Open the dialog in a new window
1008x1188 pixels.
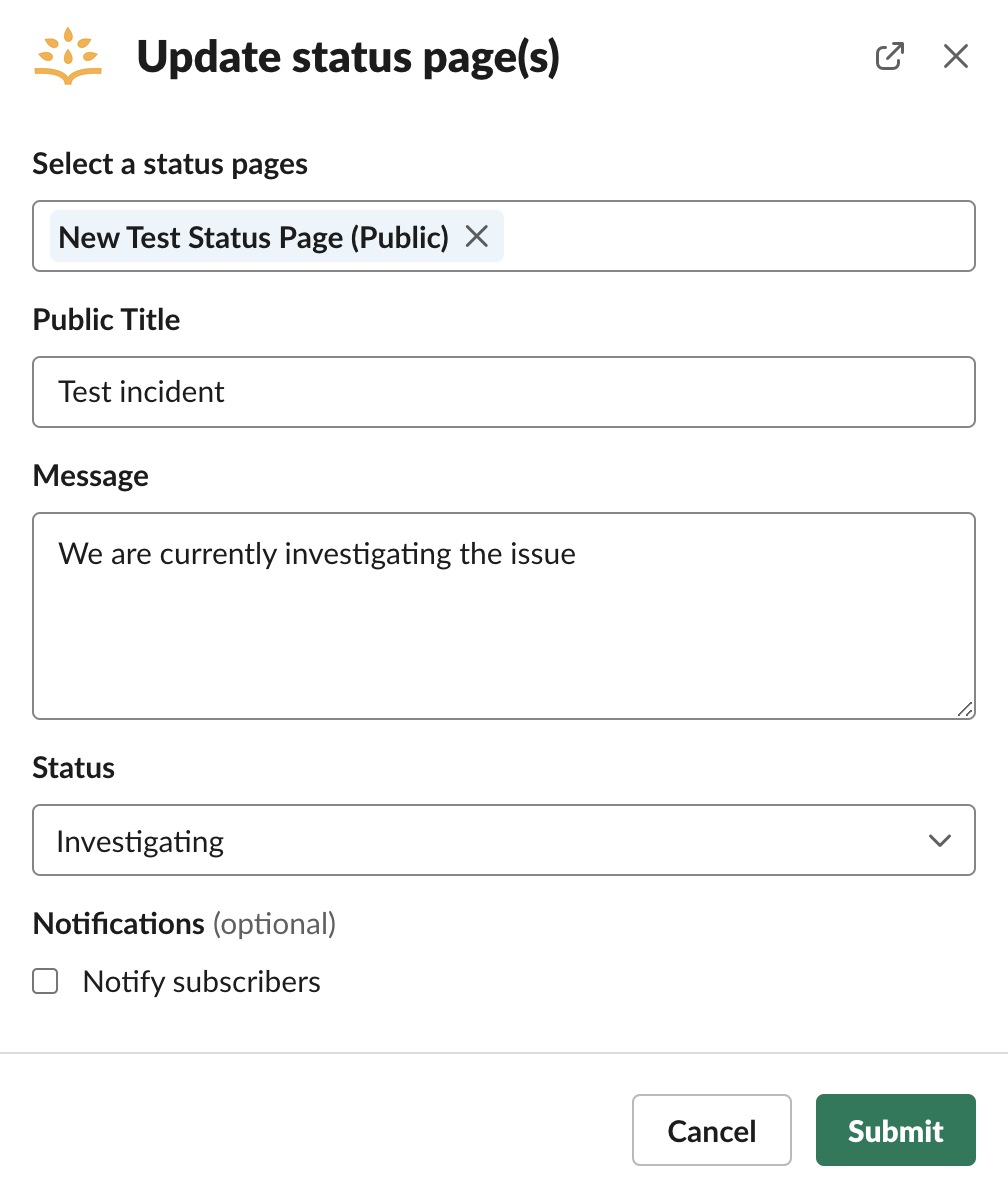click(890, 56)
